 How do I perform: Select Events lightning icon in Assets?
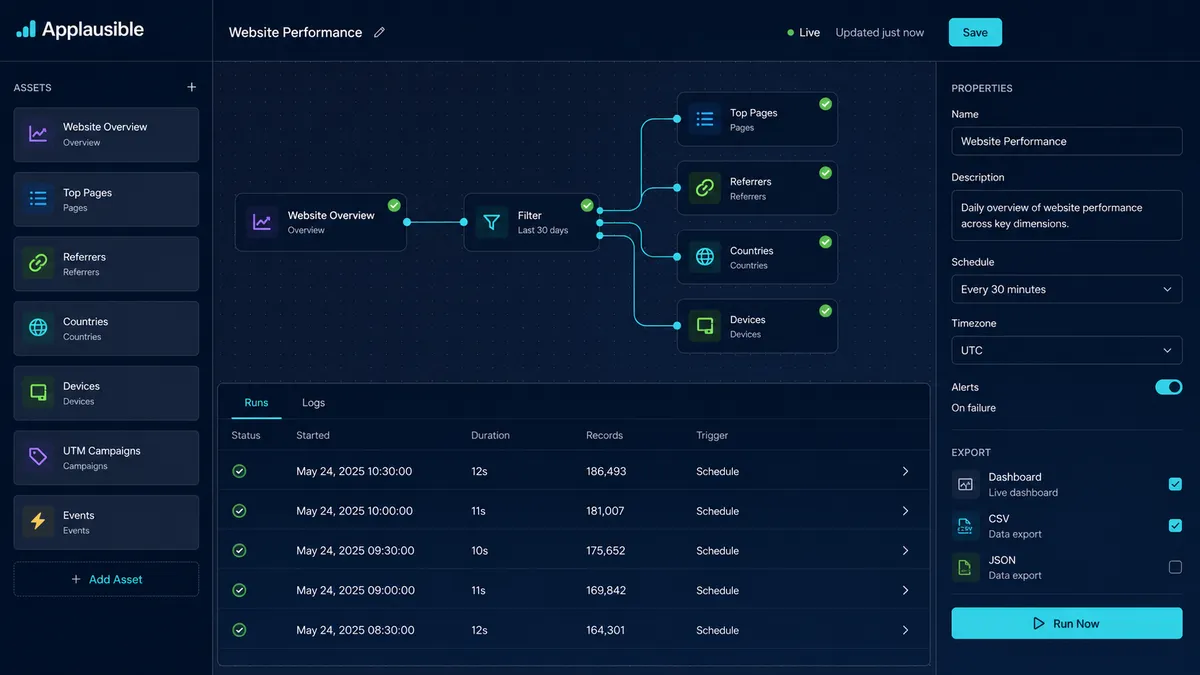click(x=38, y=522)
